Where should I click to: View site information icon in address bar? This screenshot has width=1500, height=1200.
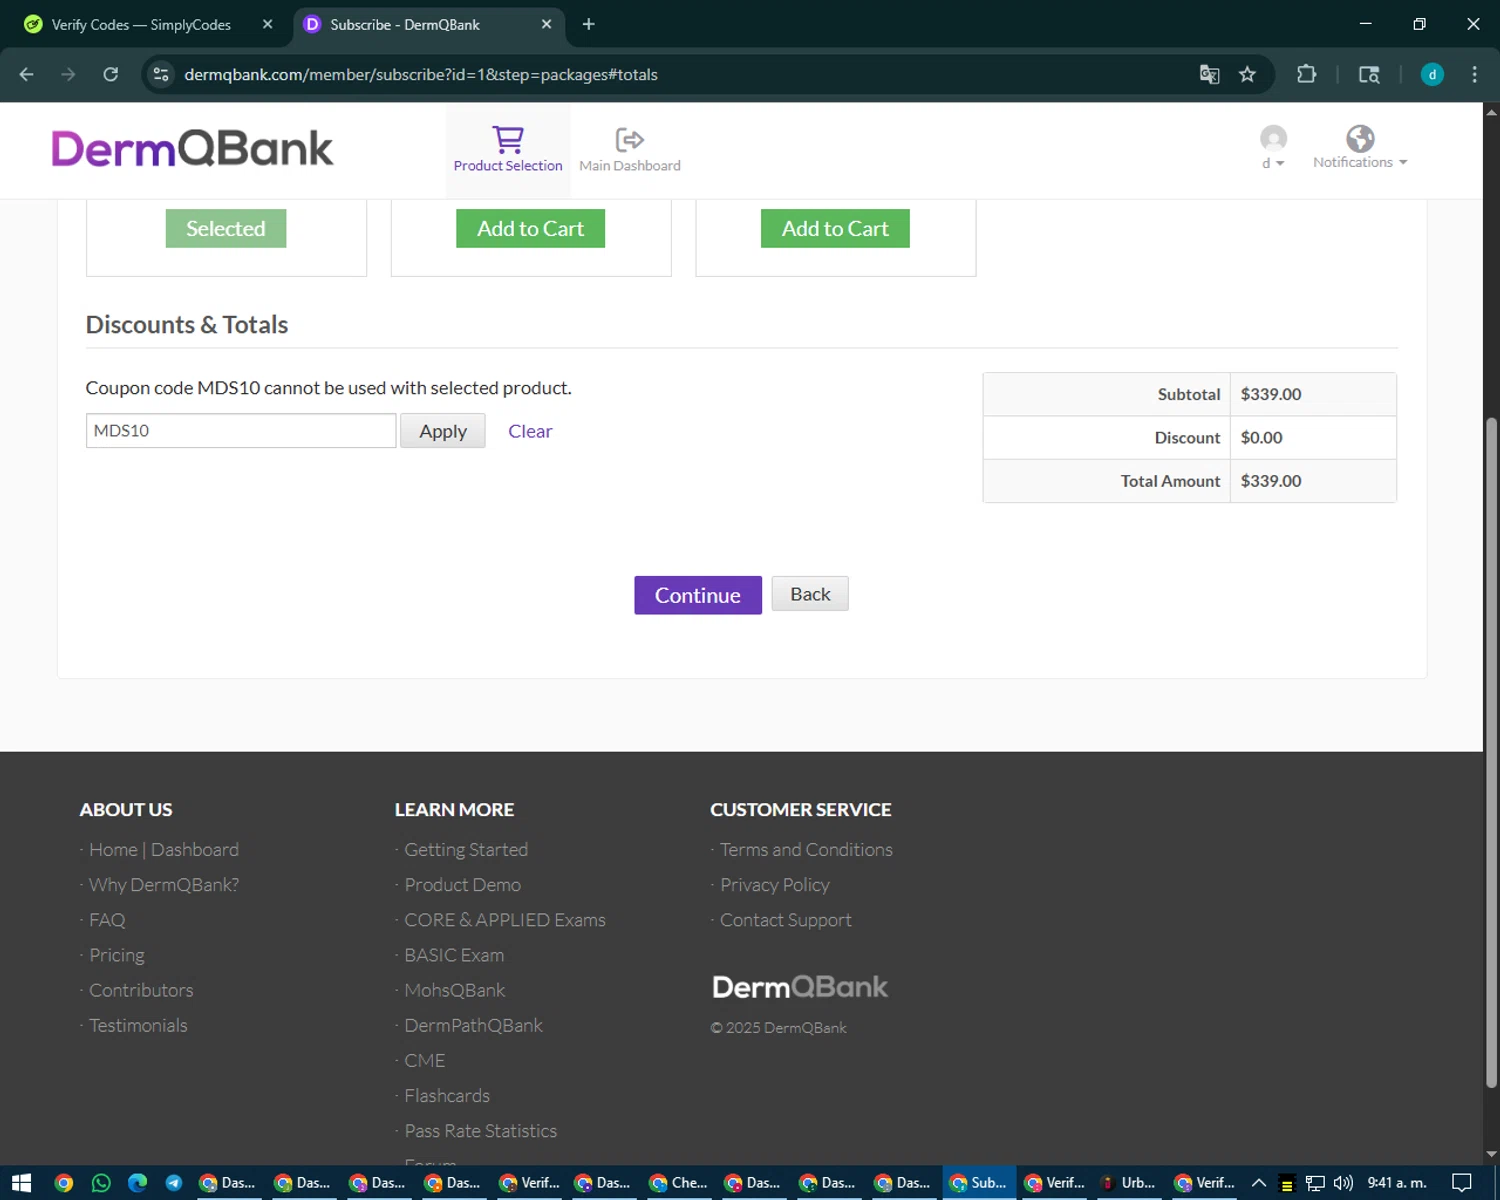tap(161, 74)
